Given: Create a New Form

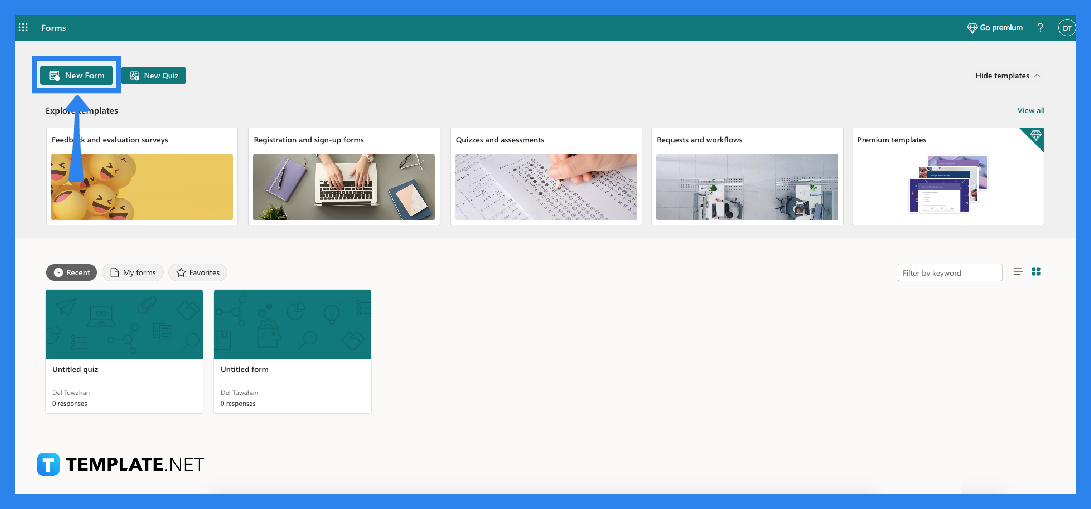Looking at the screenshot, I should (77, 75).
